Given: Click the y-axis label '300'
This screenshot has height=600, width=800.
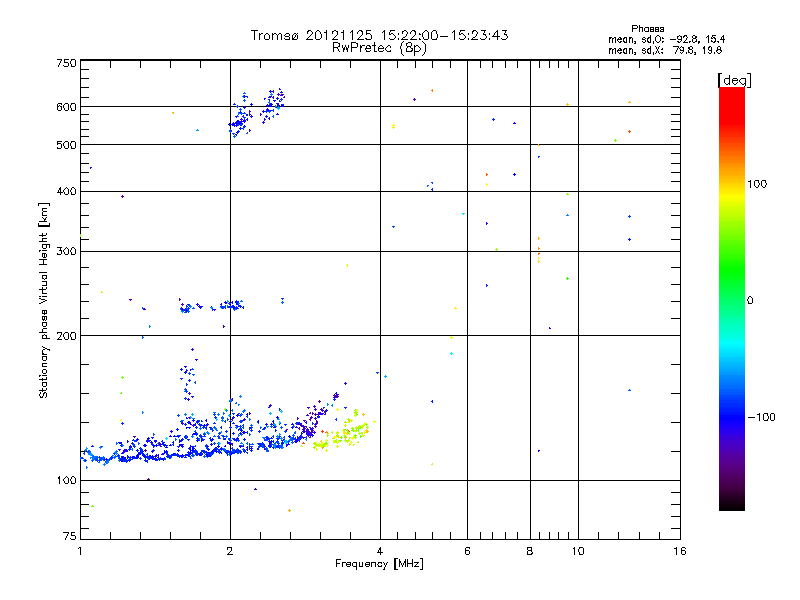Looking at the screenshot, I should click(66, 251).
